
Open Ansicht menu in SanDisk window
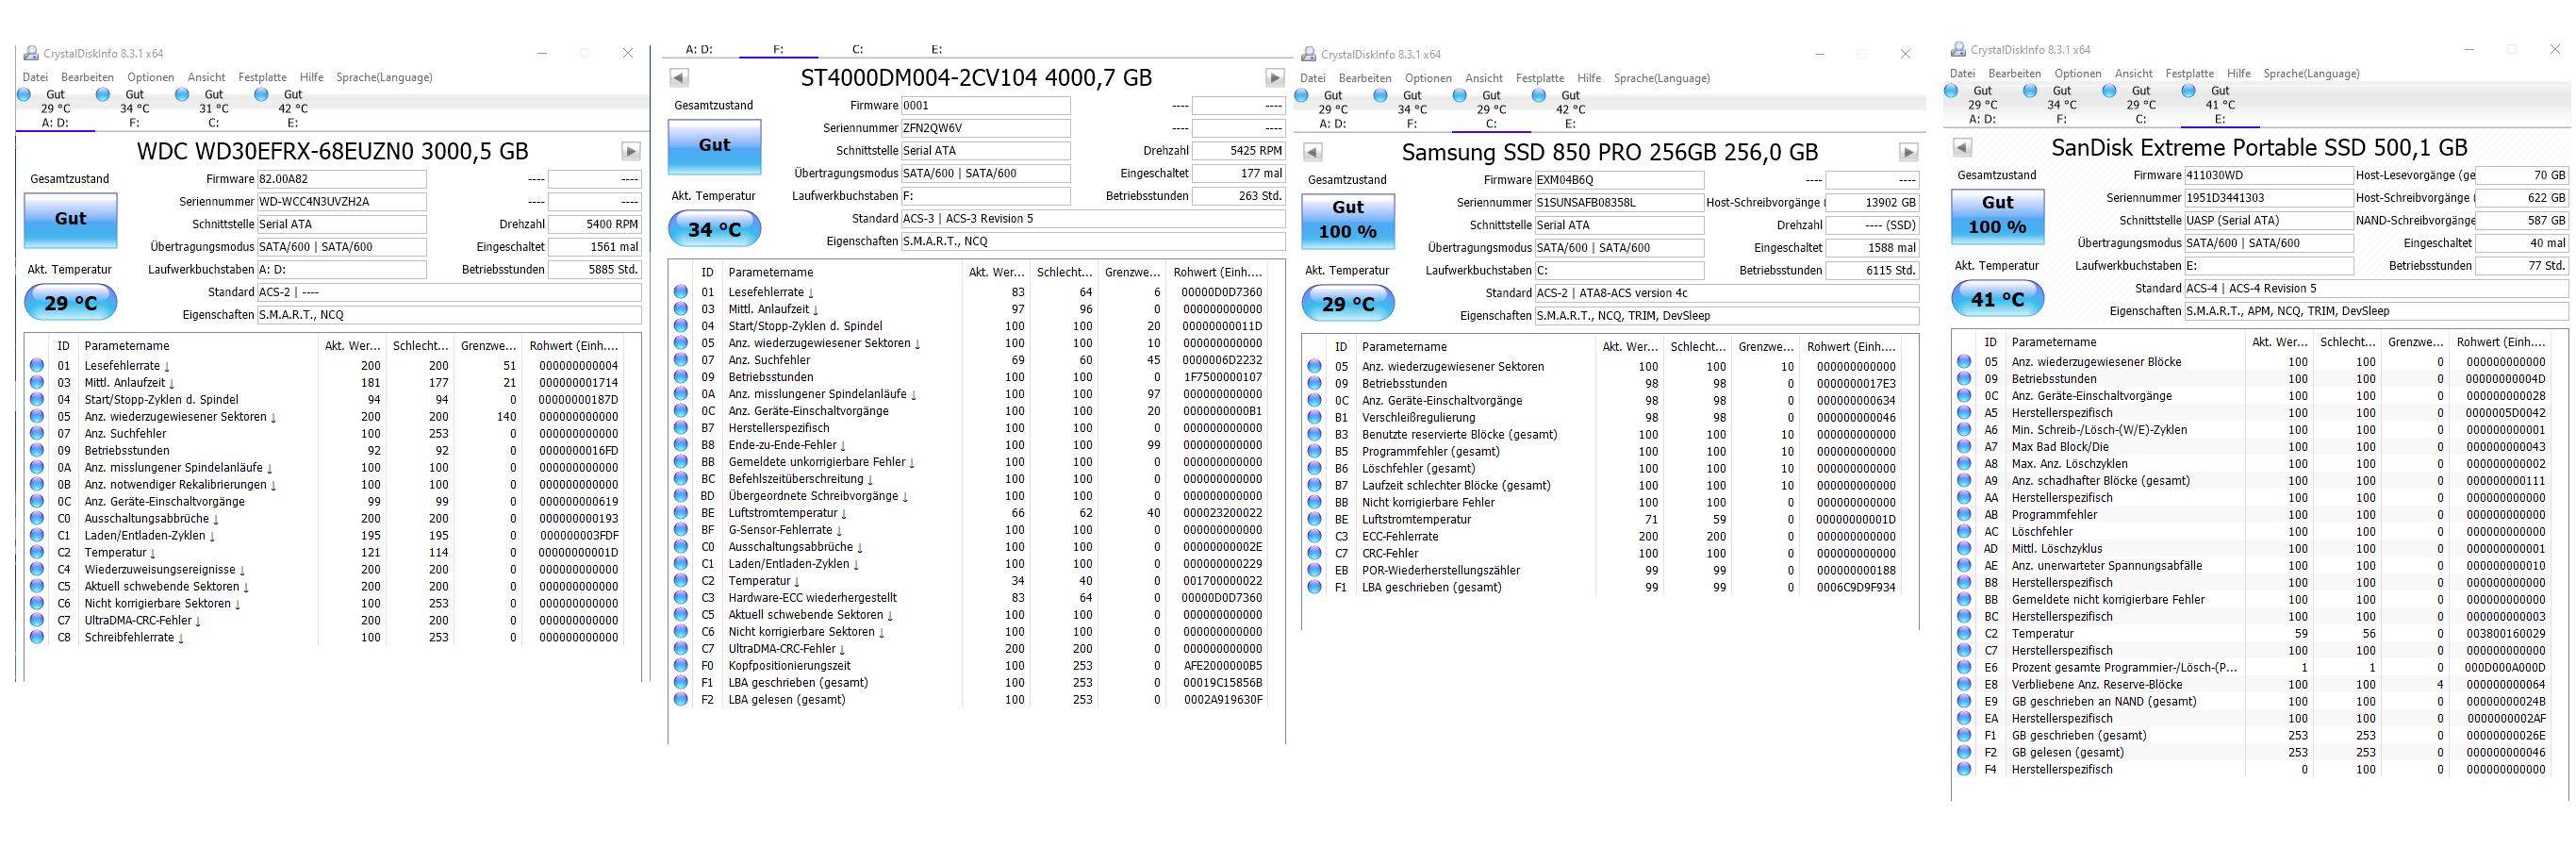click(2134, 73)
